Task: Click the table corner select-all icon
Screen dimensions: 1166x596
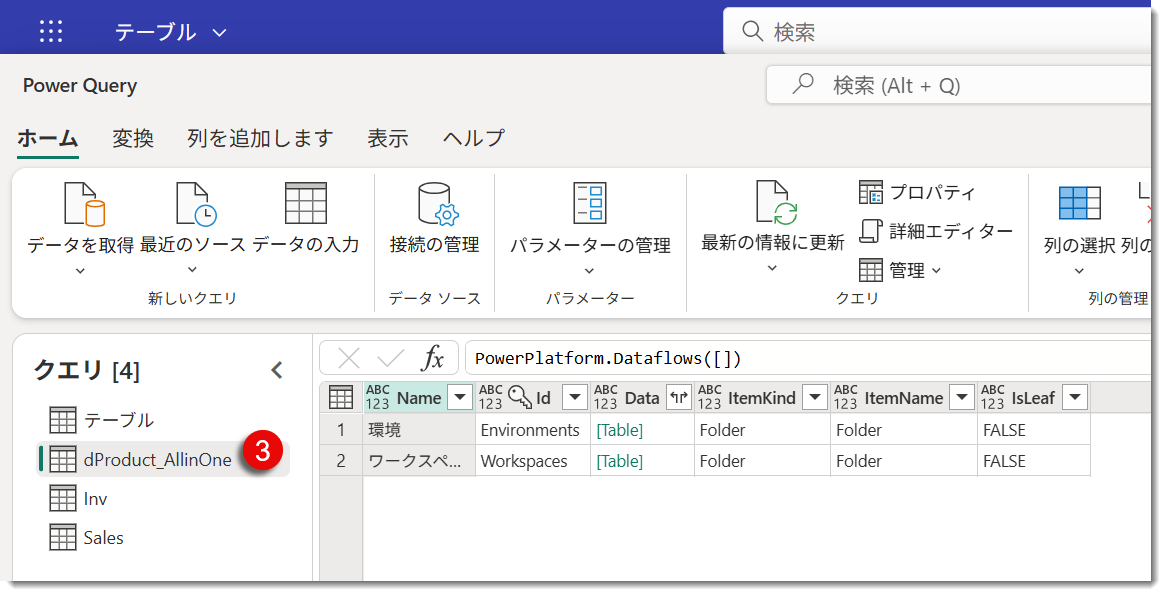Action: point(341,397)
